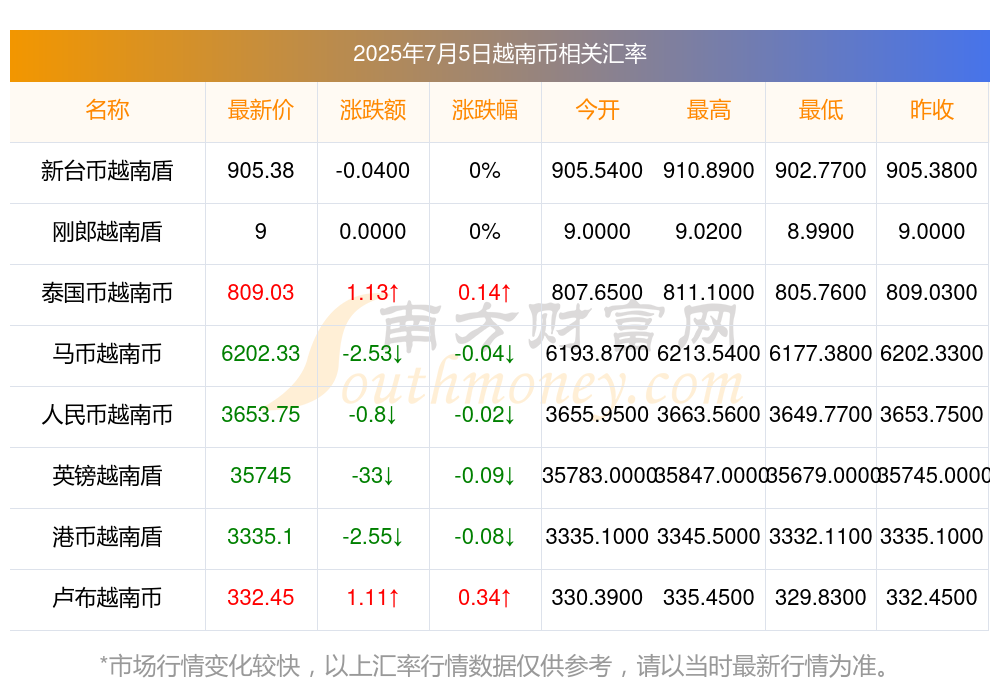Screen dimensions: 1000x698
Task: Select open value 6193.8700
Action: click(x=597, y=353)
